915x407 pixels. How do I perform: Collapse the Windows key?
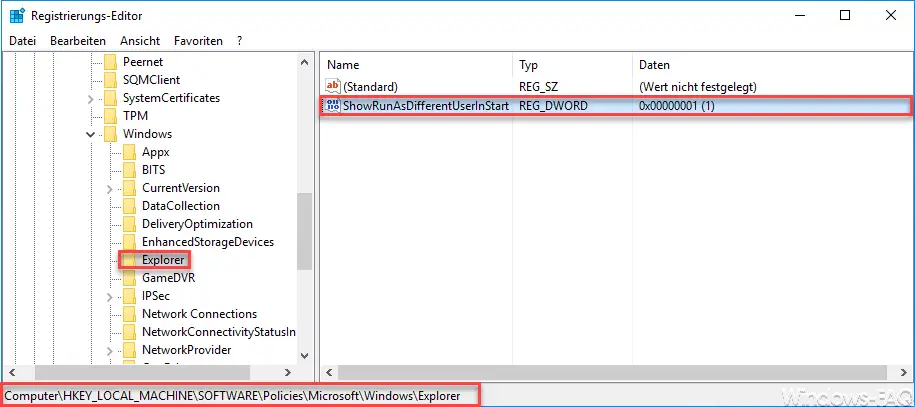pos(90,134)
